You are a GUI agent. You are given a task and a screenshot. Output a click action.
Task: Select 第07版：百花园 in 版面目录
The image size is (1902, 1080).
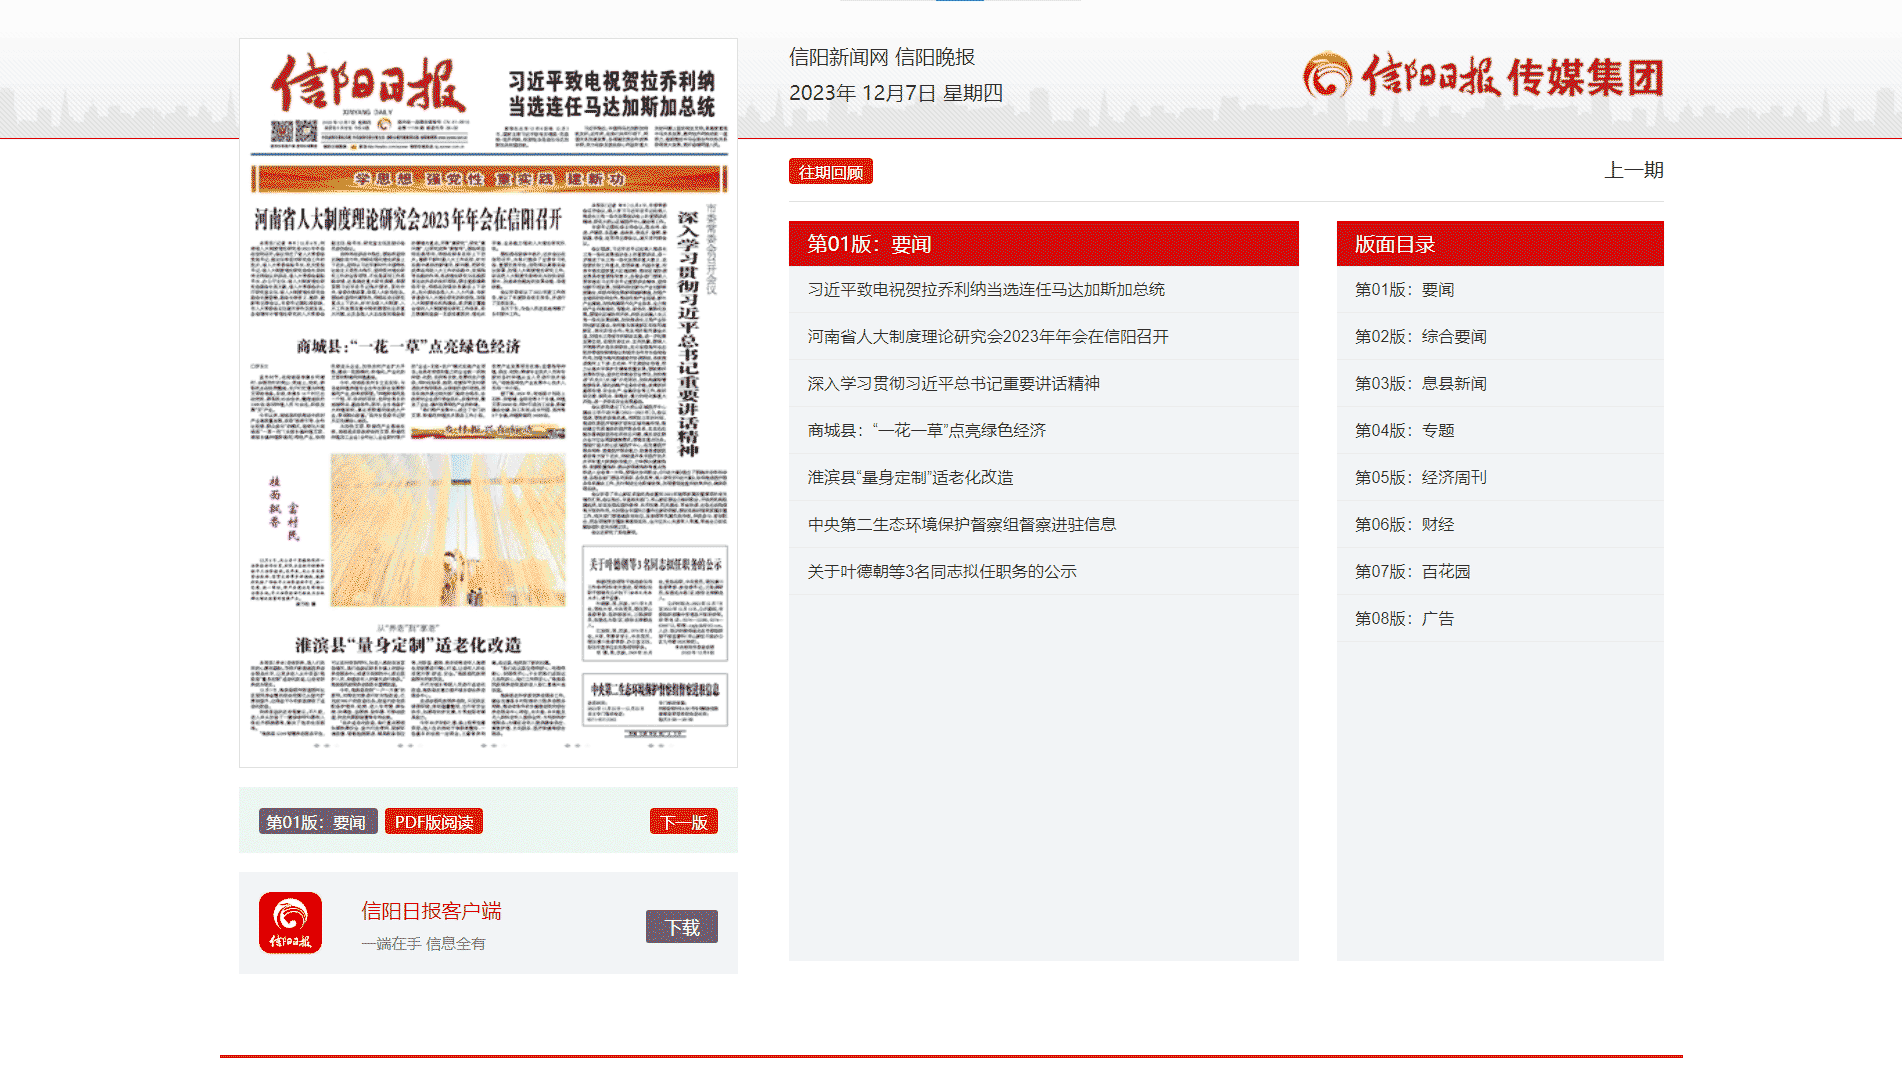coord(1412,572)
